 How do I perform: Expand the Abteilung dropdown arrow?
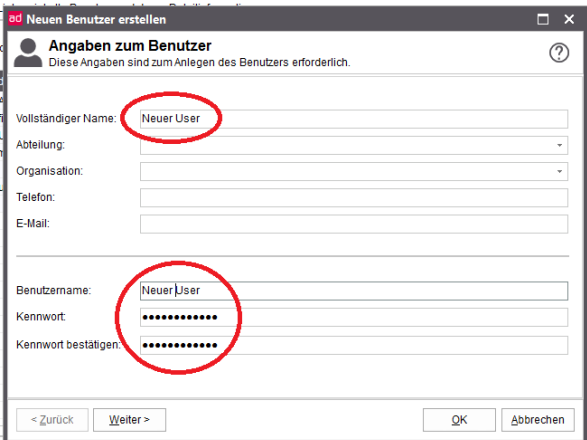[x=559, y=145]
